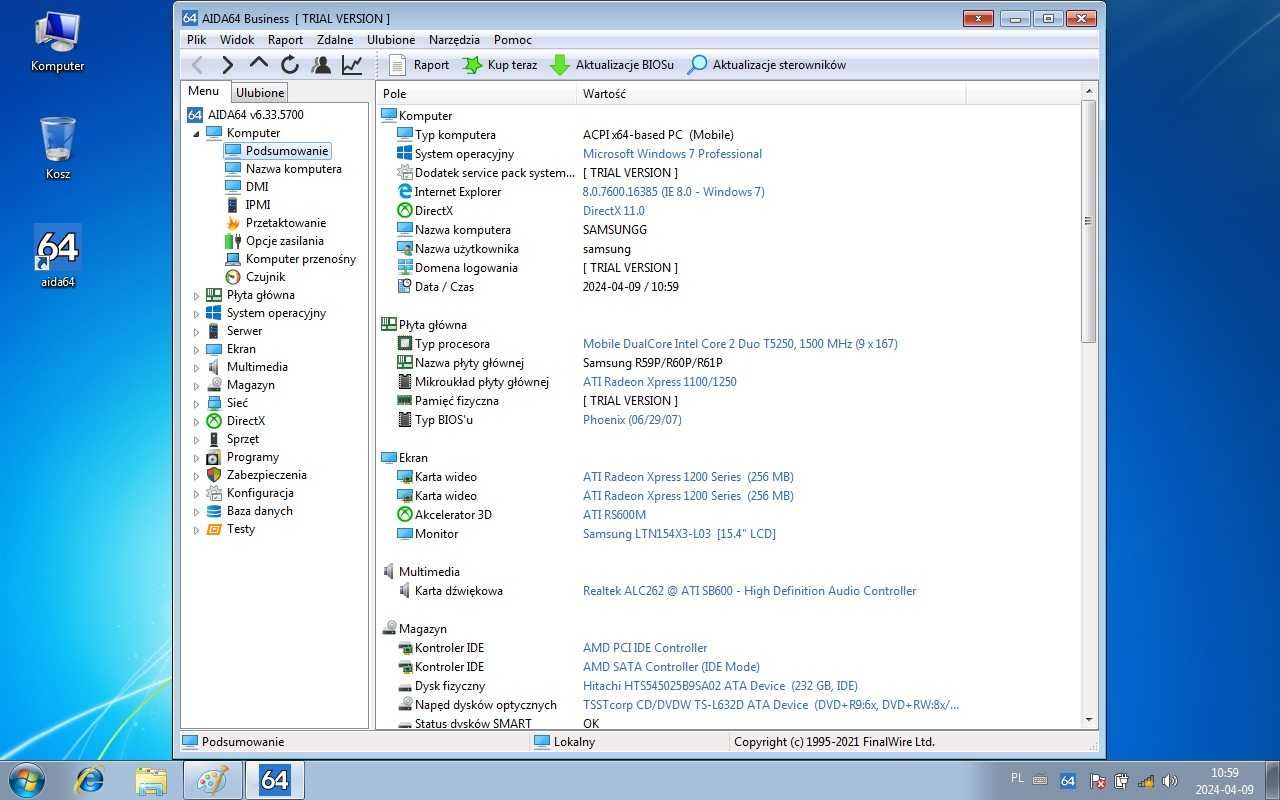Select IPMI tree entry
The image size is (1280, 800).
tap(258, 205)
